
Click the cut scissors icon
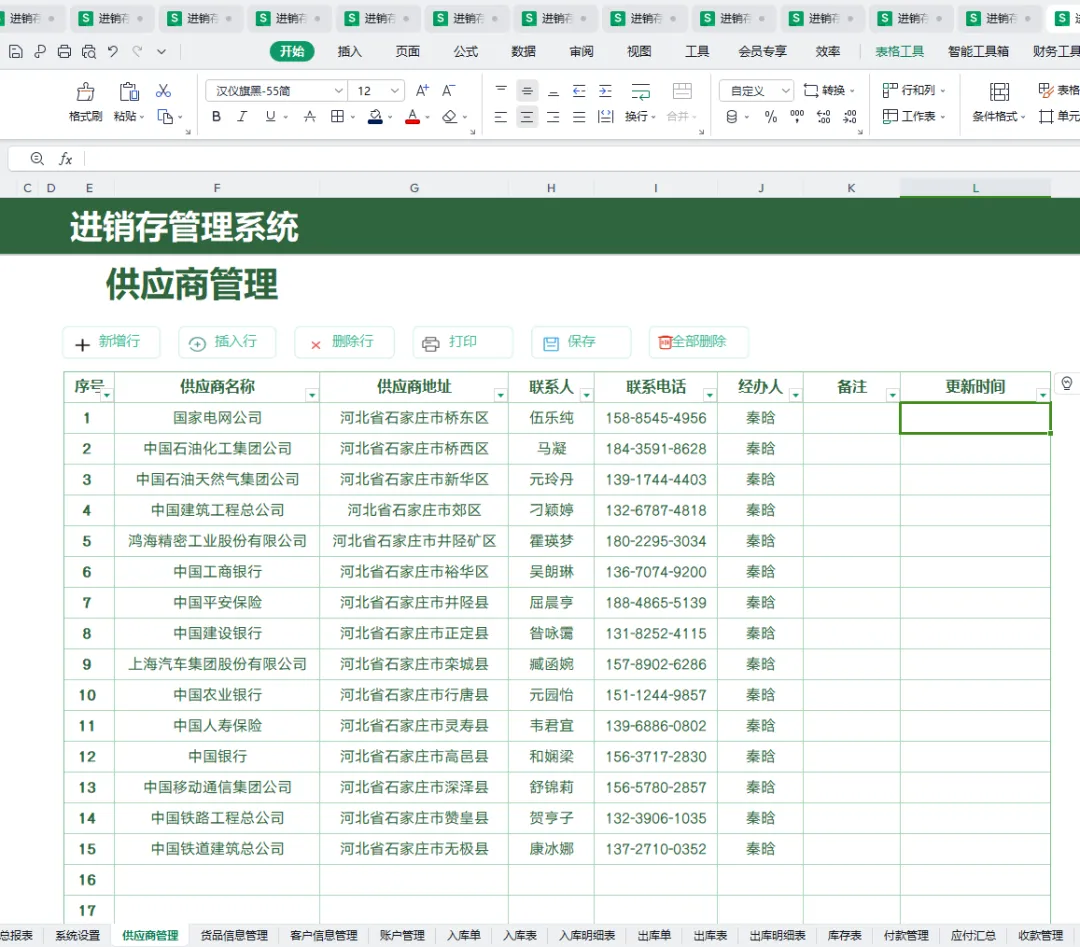pyautogui.click(x=163, y=91)
